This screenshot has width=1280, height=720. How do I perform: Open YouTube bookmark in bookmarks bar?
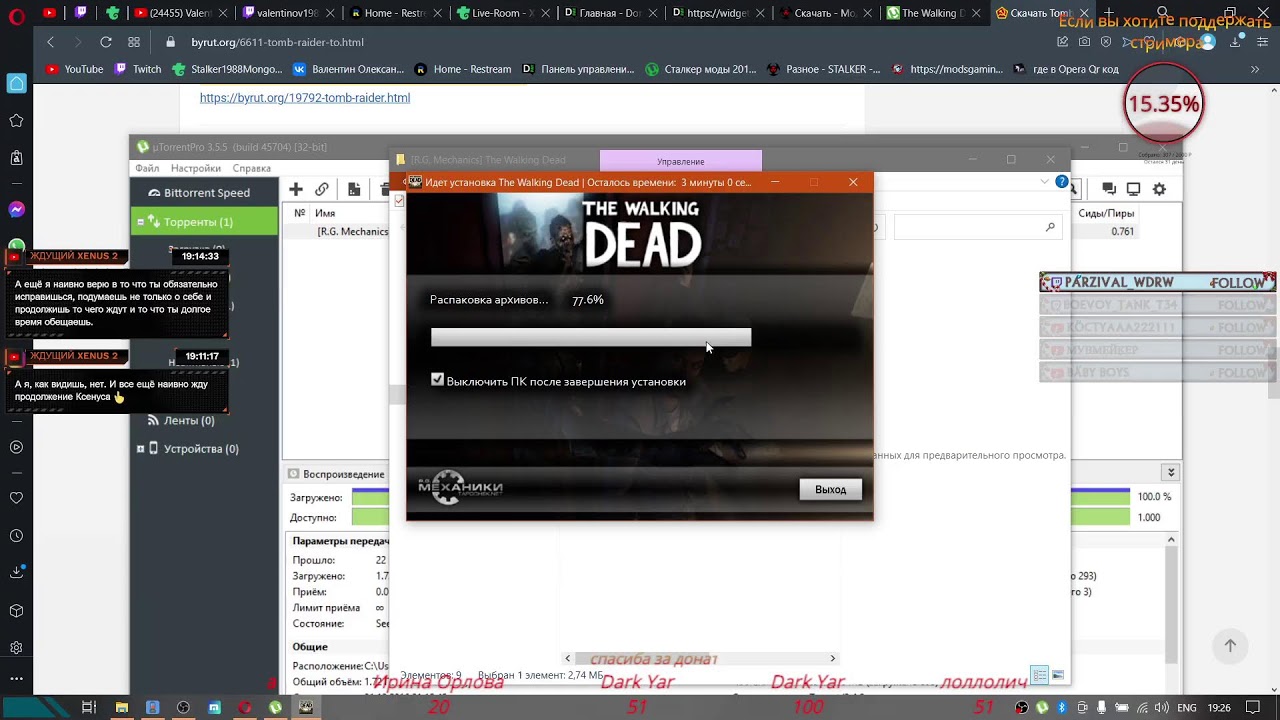(x=75, y=69)
